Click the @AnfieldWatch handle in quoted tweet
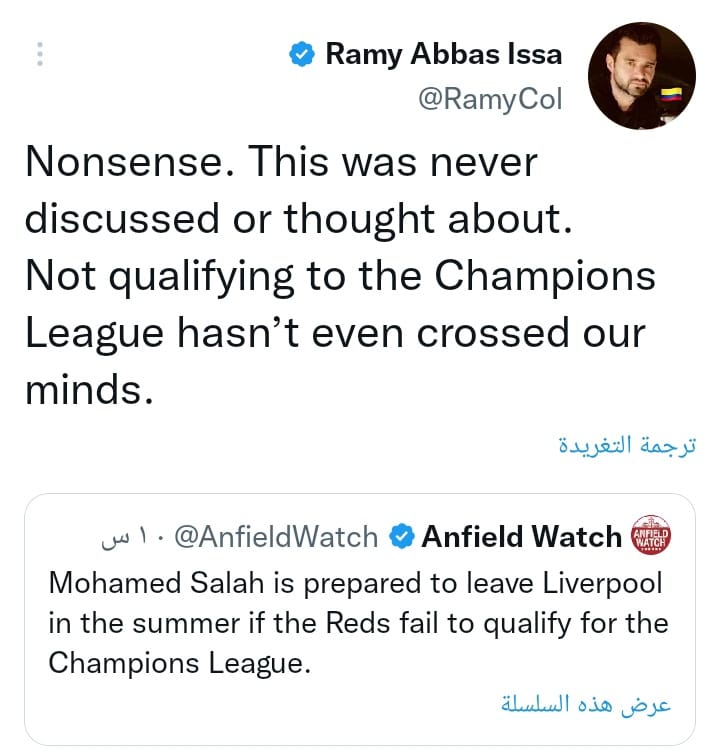The image size is (720, 756). (276, 537)
